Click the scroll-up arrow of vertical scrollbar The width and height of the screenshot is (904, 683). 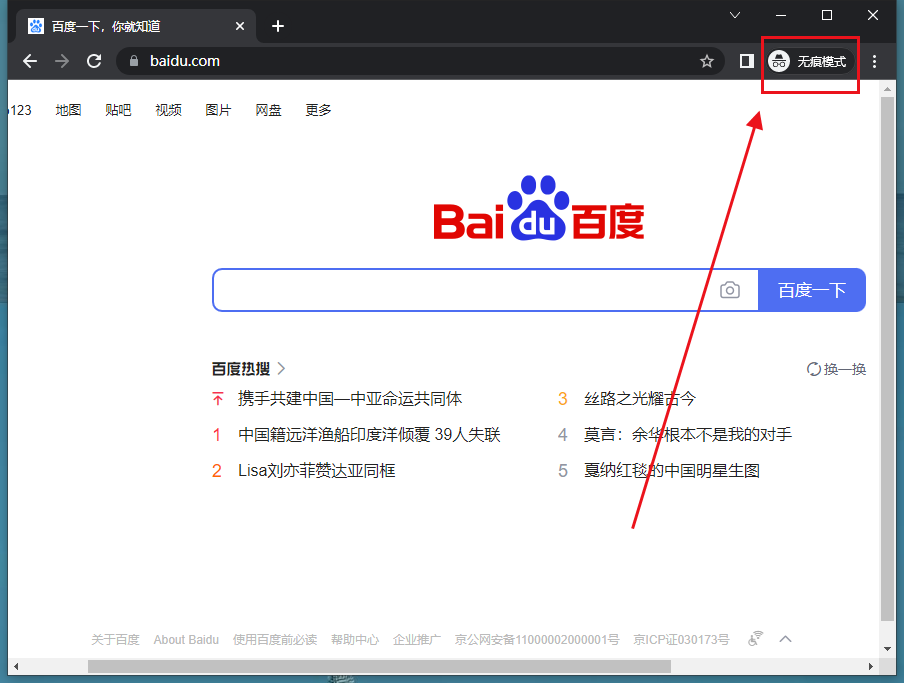(887, 89)
